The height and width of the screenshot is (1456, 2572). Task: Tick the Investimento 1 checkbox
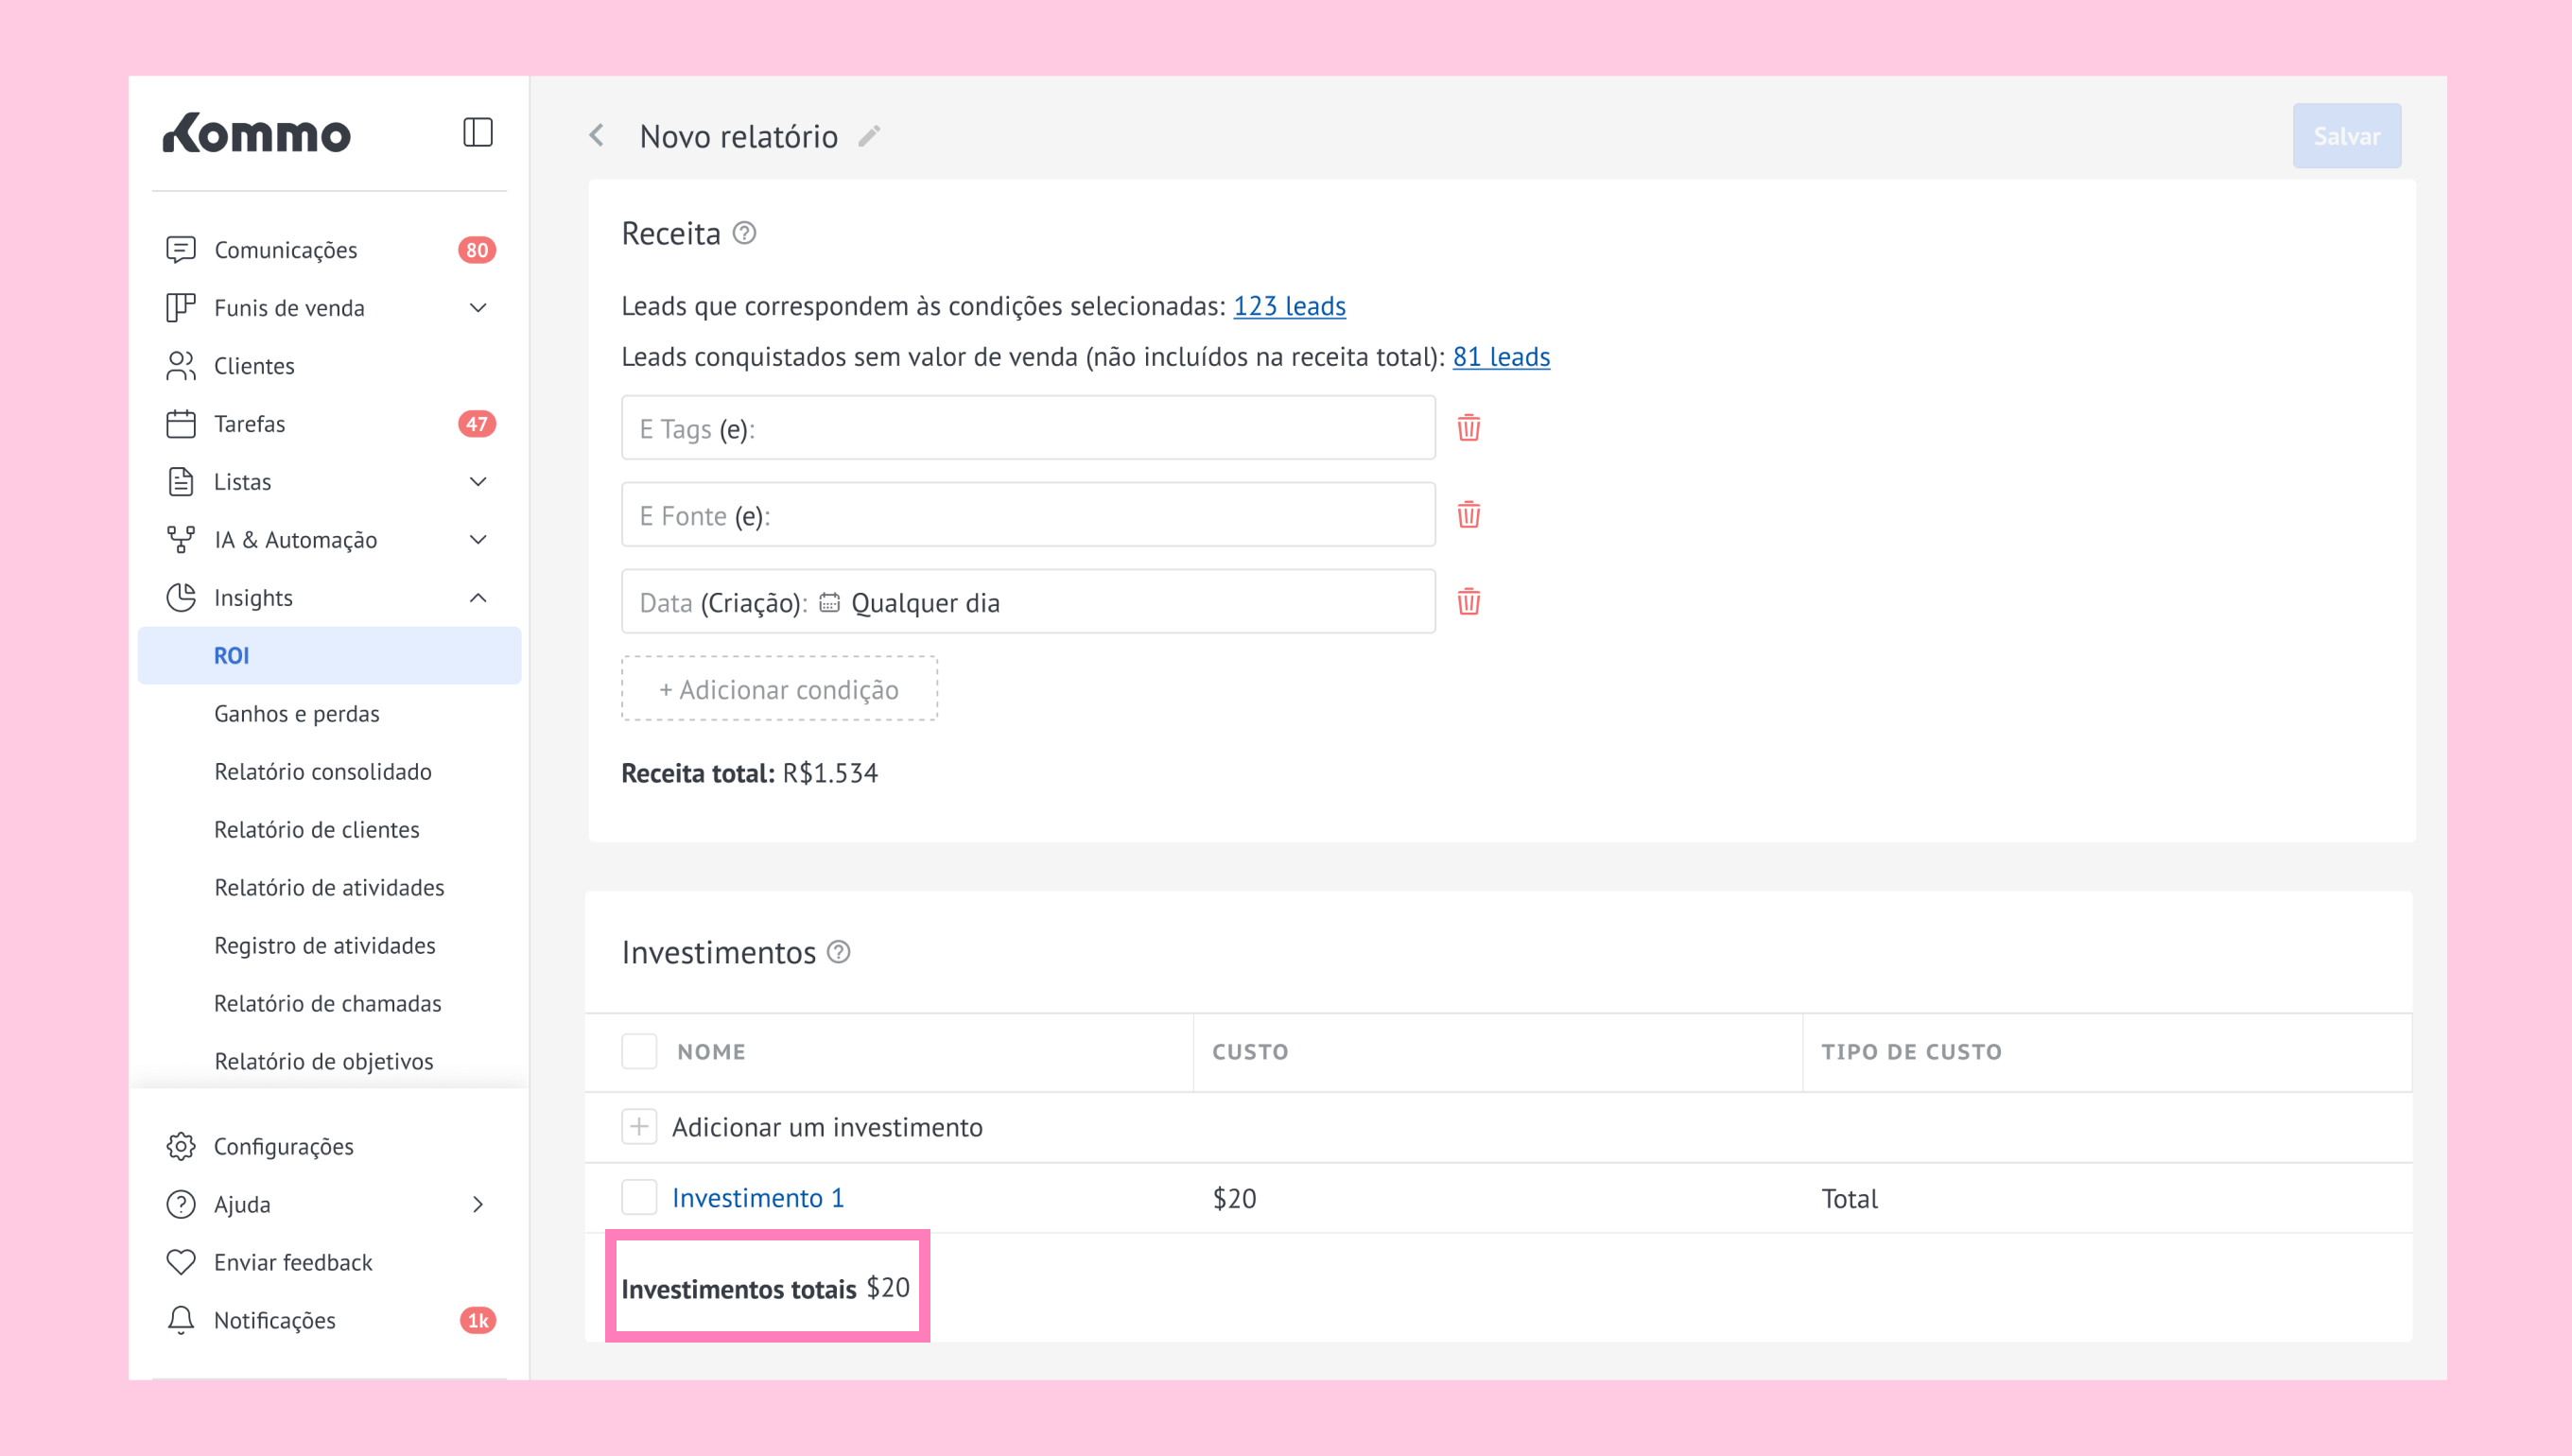coord(639,1197)
